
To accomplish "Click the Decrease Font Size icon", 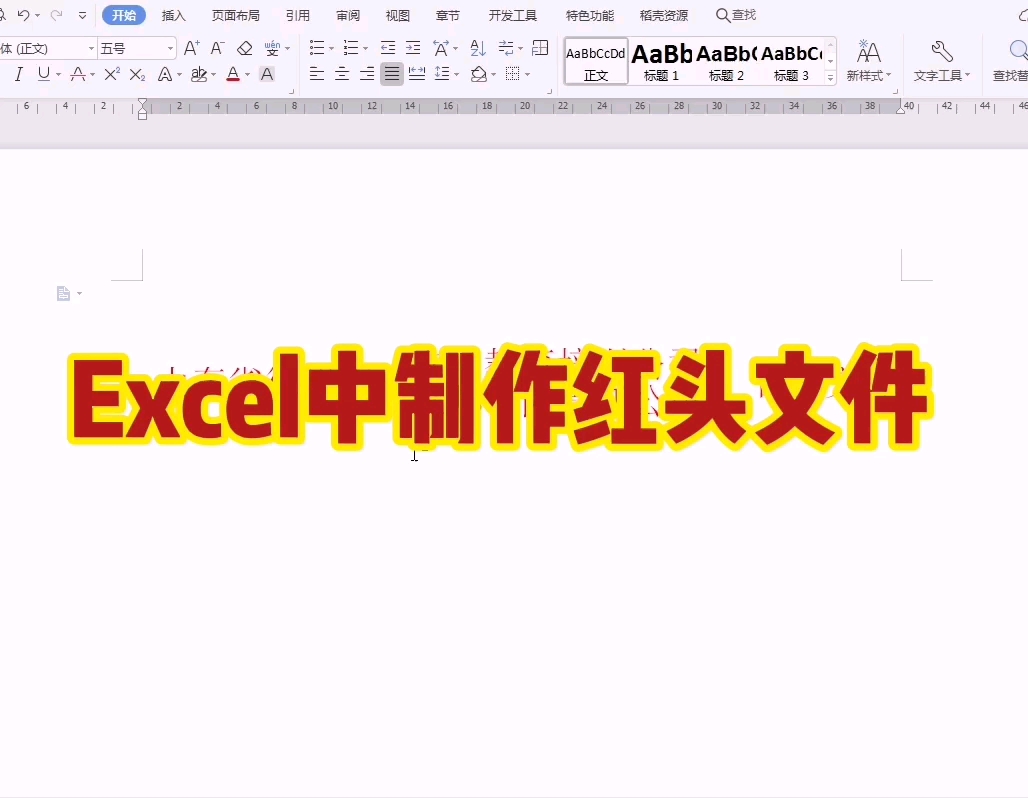I will coord(217,47).
